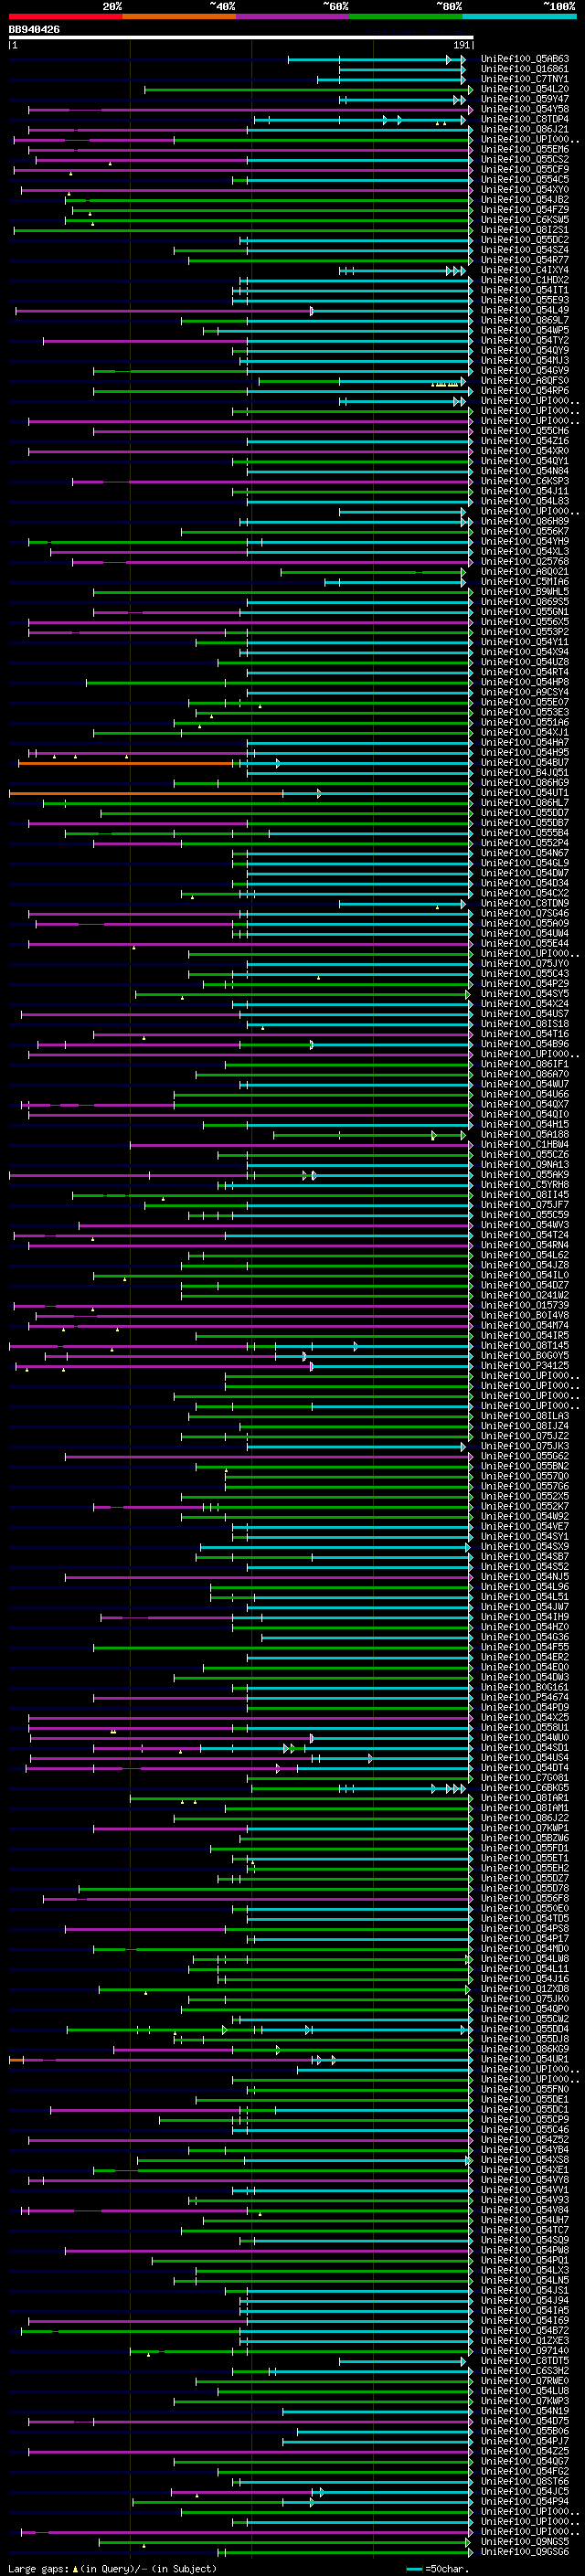The height and width of the screenshot is (2576, 585).
Task: Select label UniRef100_Q54MJ3
Action: 525,360
